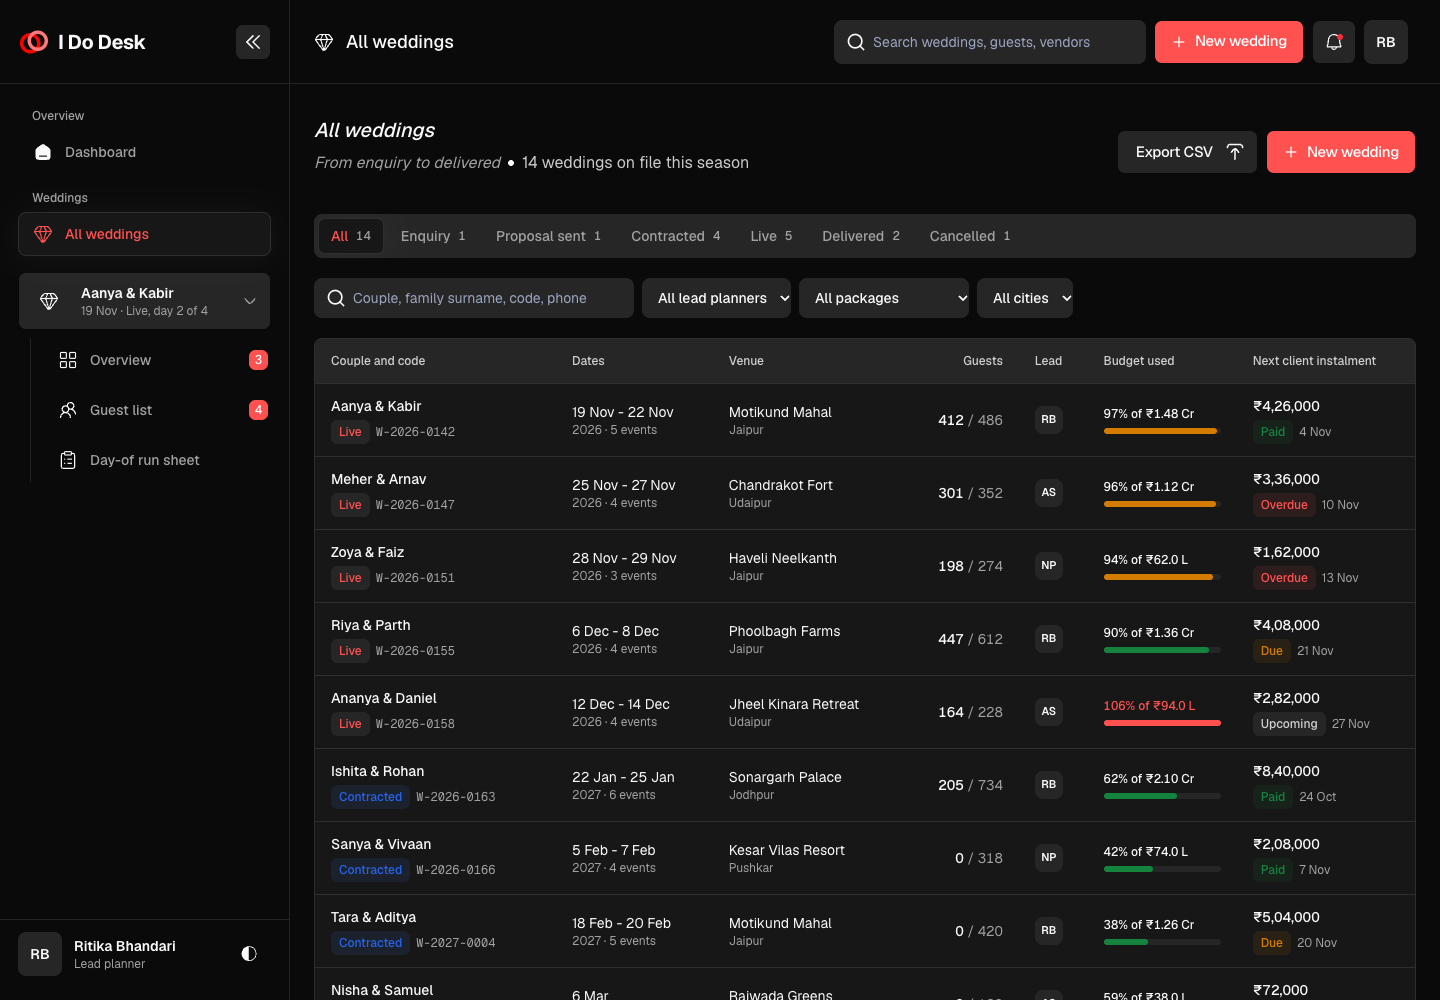This screenshot has height=1000, width=1440.
Task: Click the Overview grid icon in the sidebar
Action: pyautogui.click(x=68, y=360)
